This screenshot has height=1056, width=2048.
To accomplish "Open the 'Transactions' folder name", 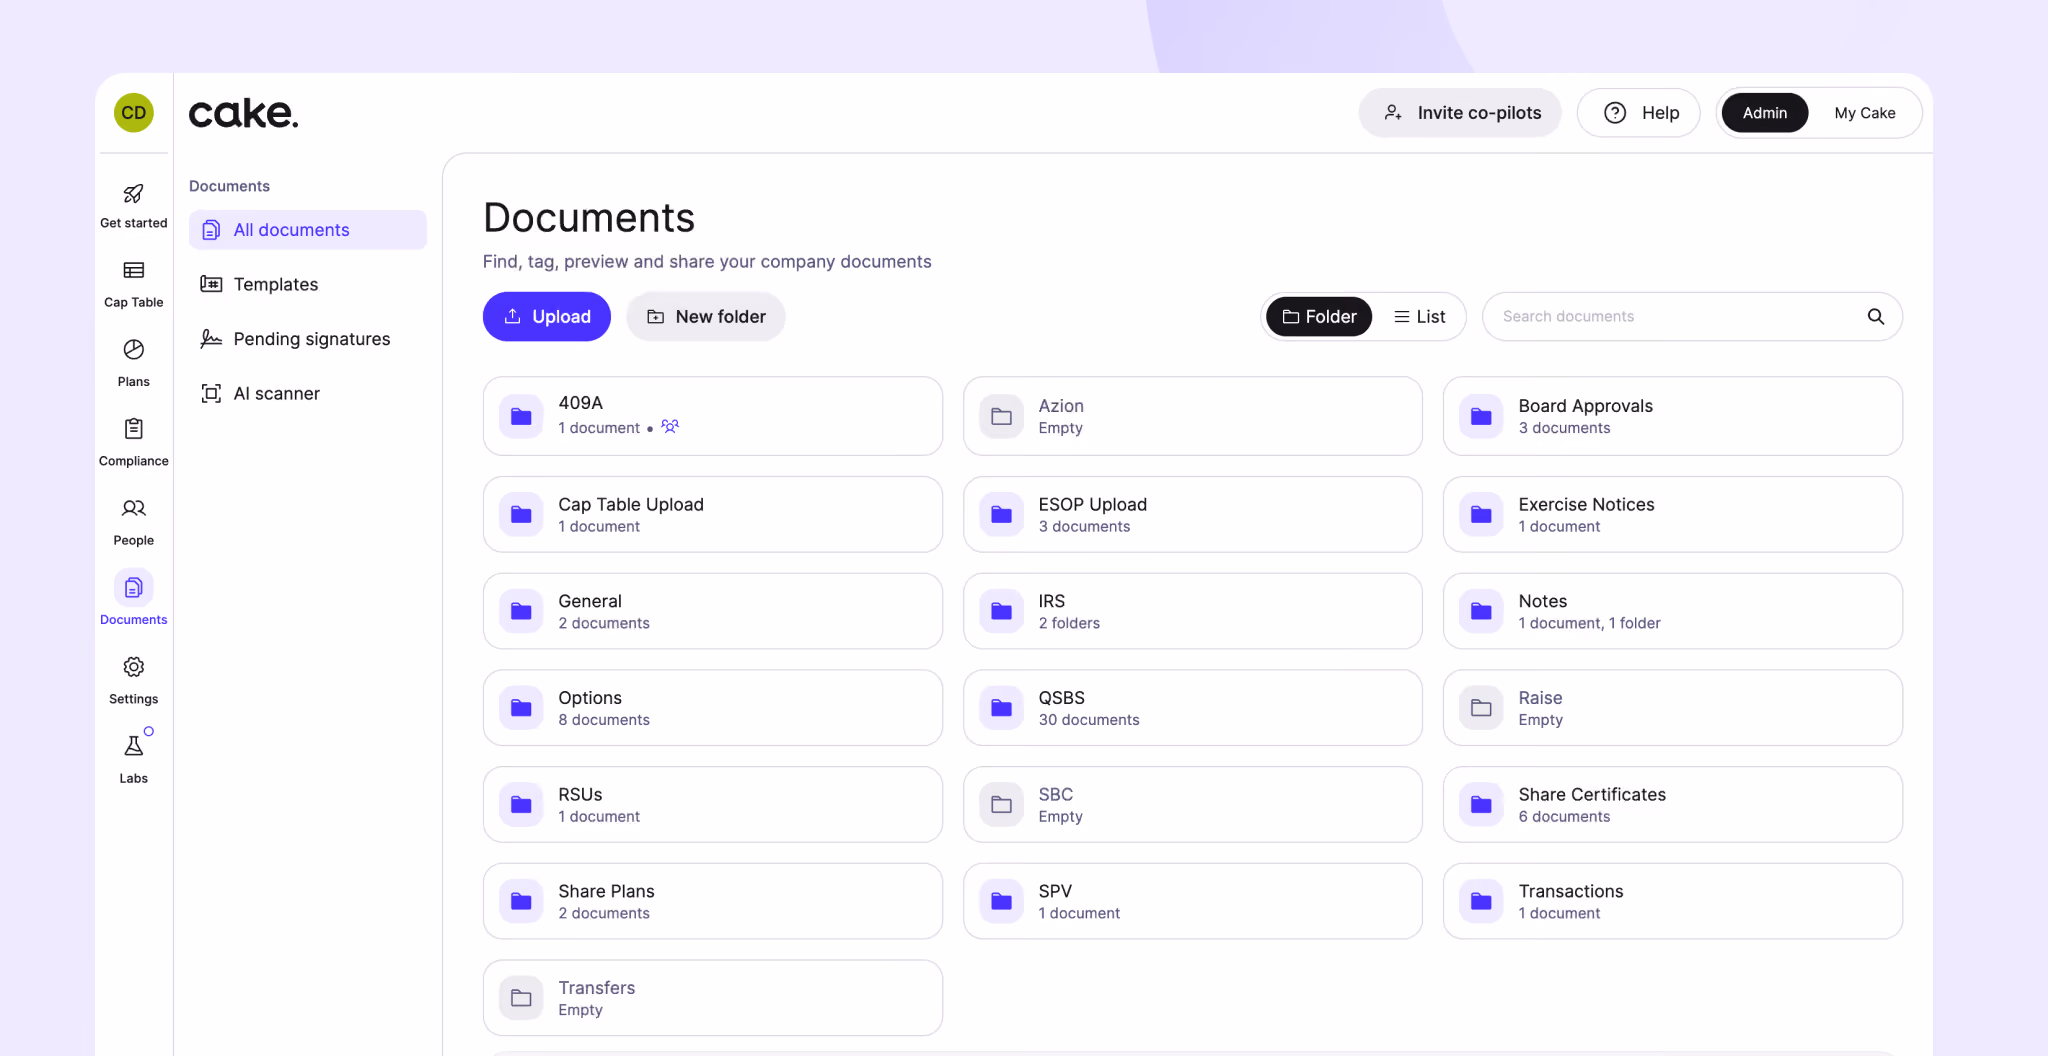I will click(x=1571, y=891).
